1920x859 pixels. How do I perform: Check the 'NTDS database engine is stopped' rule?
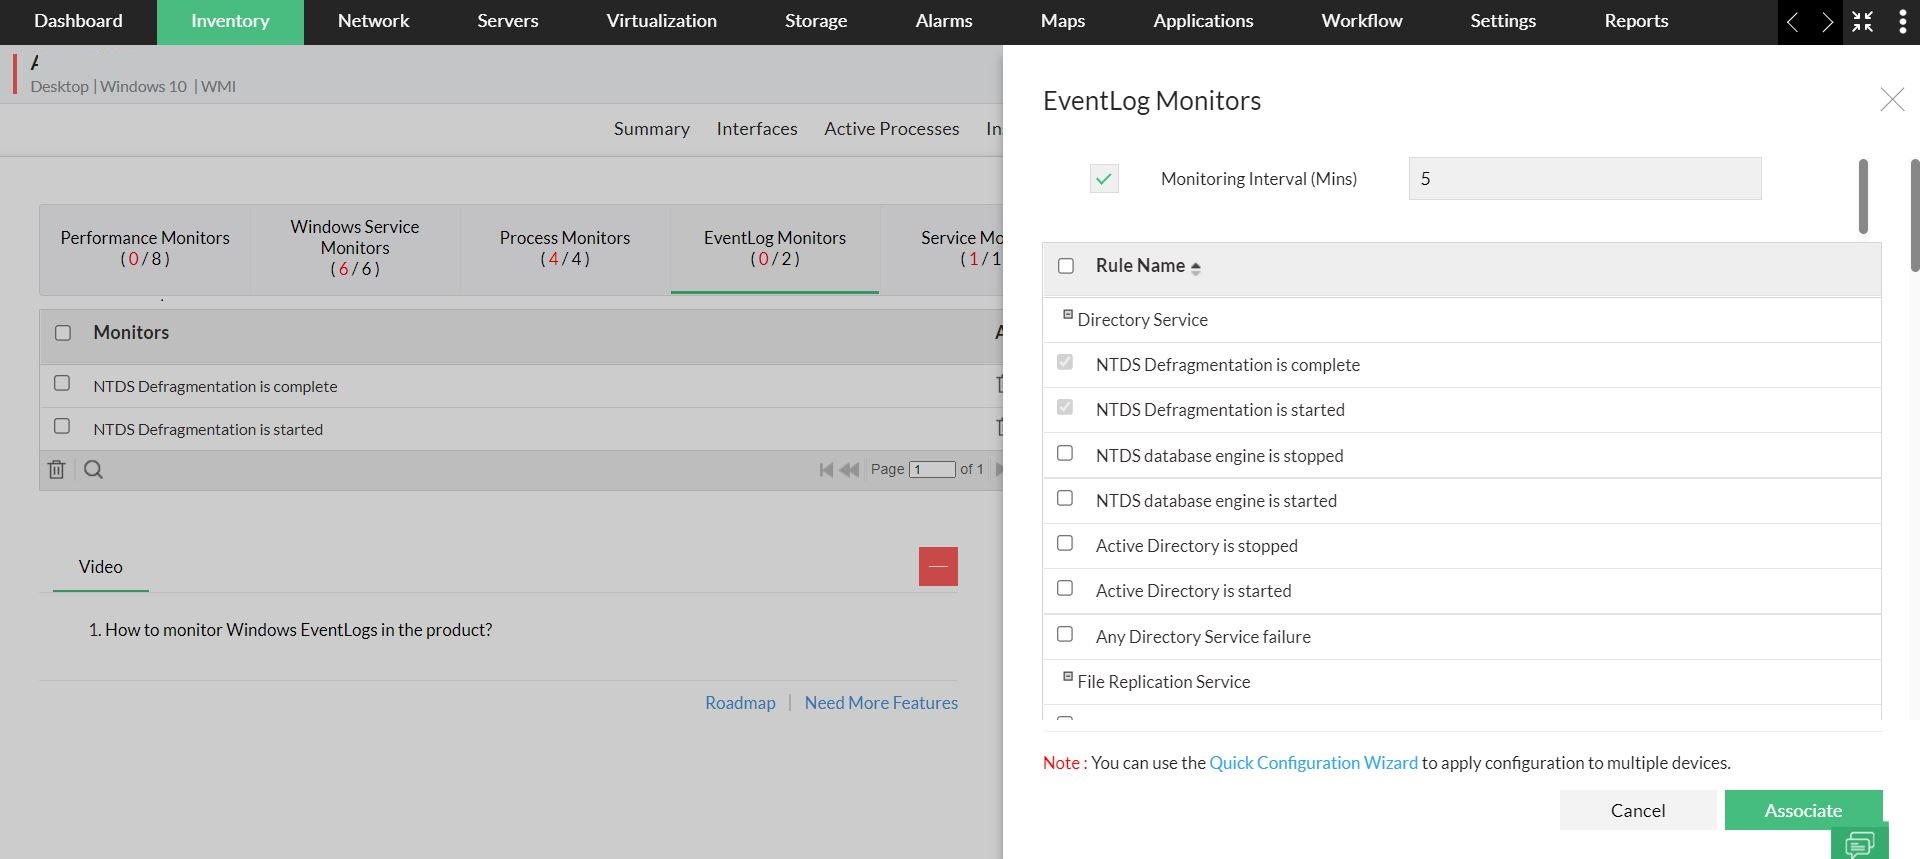1065,454
